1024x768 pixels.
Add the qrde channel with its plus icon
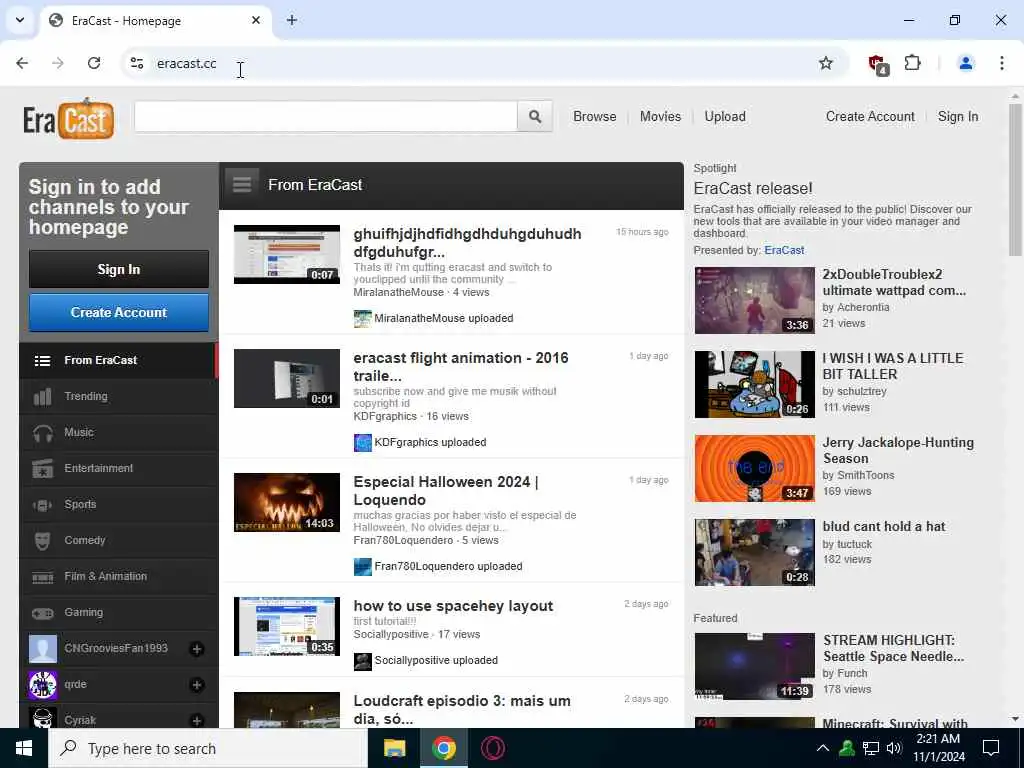coord(197,684)
